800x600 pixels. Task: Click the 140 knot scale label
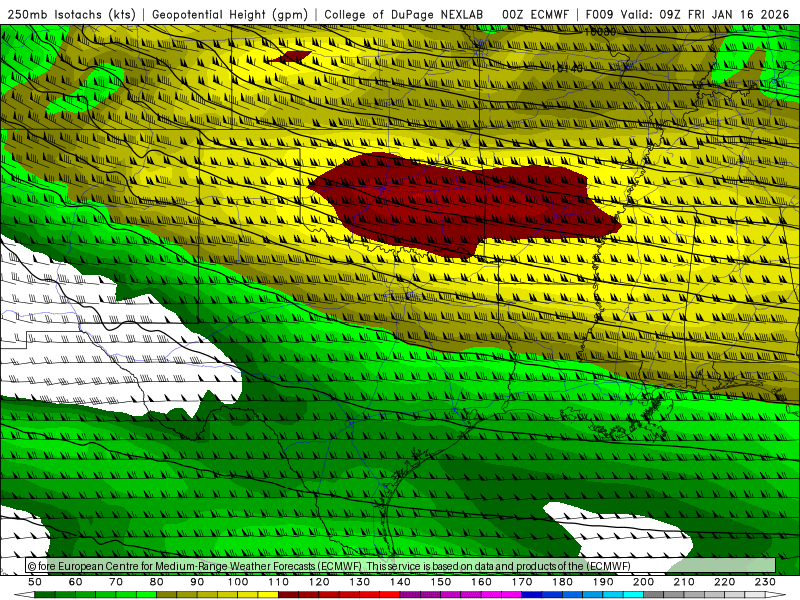point(400,582)
